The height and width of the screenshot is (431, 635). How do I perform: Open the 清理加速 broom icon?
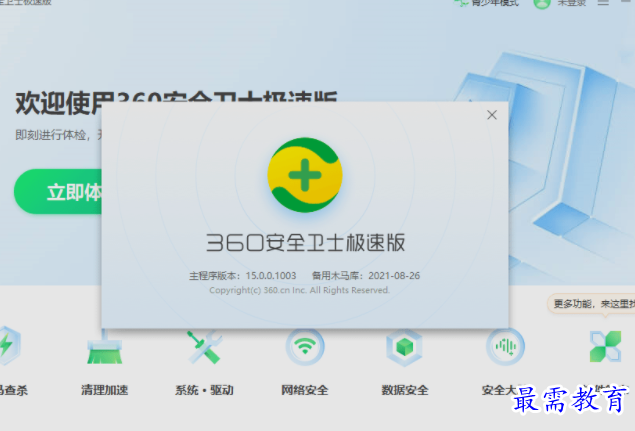[x=104, y=347]
